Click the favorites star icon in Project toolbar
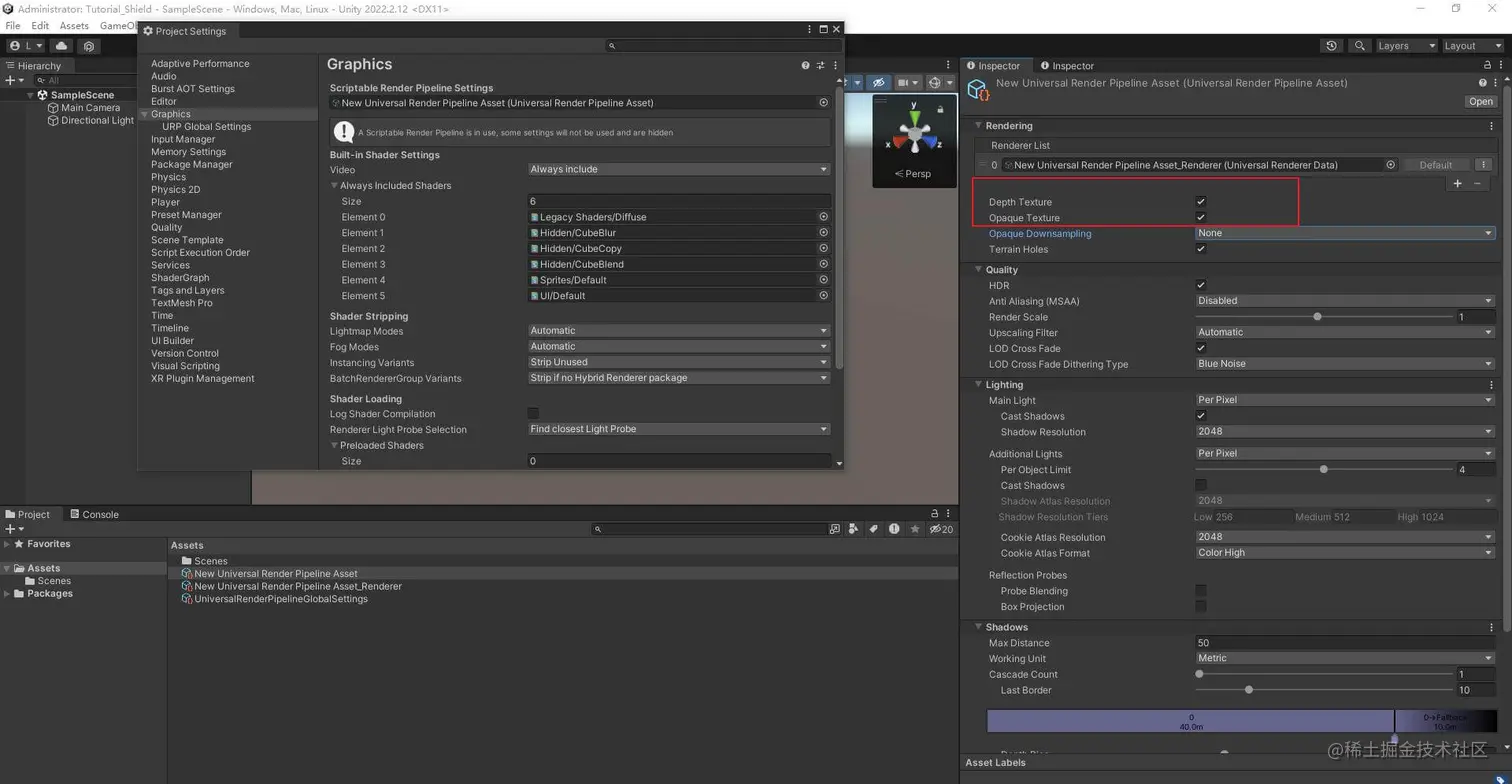1512x784 pixels. coord(914,529)
